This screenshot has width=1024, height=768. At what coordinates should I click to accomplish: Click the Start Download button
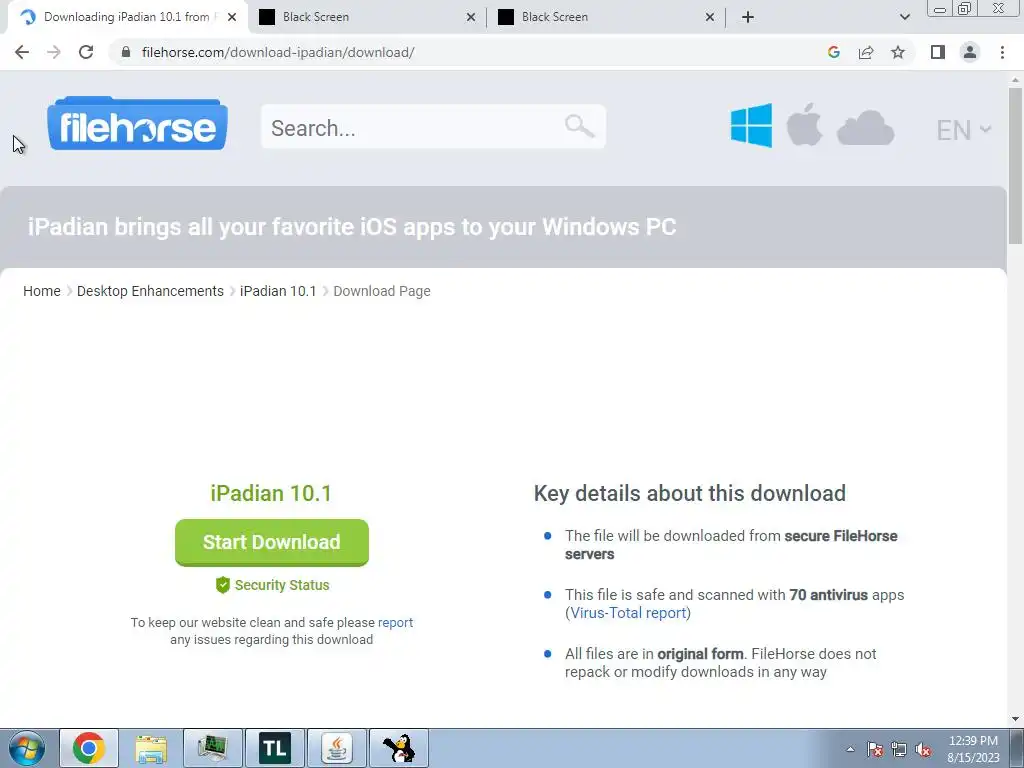coord(272,542)
